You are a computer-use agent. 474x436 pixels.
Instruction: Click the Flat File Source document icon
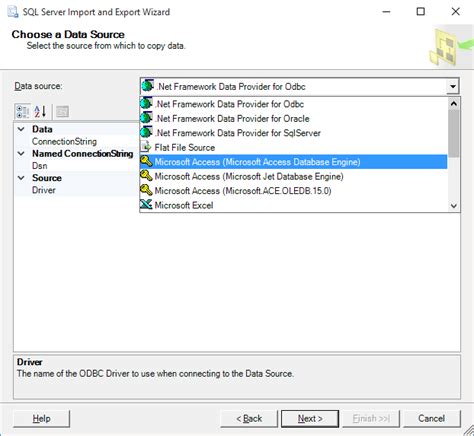[146, 147]
